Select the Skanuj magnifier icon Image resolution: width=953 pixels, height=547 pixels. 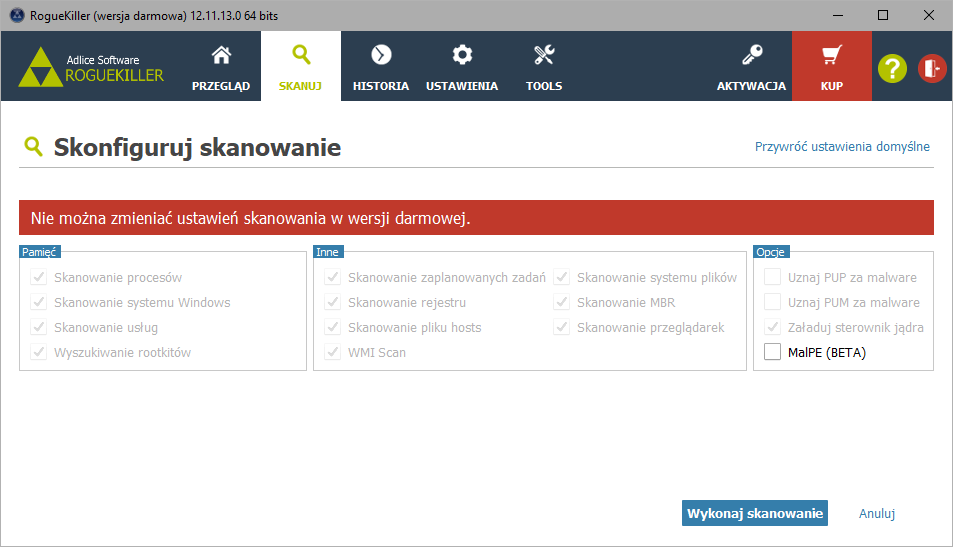[x=301, y=55]
